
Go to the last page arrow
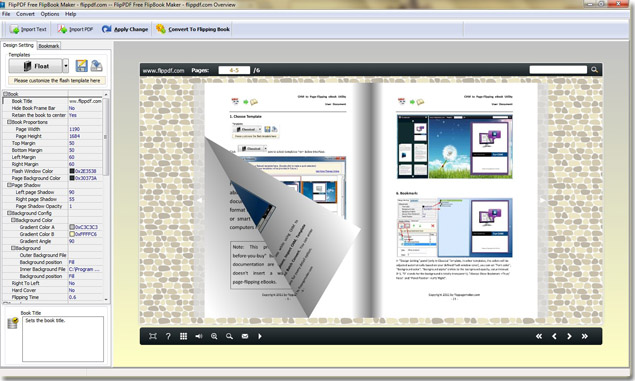click(x=585, y=336)
